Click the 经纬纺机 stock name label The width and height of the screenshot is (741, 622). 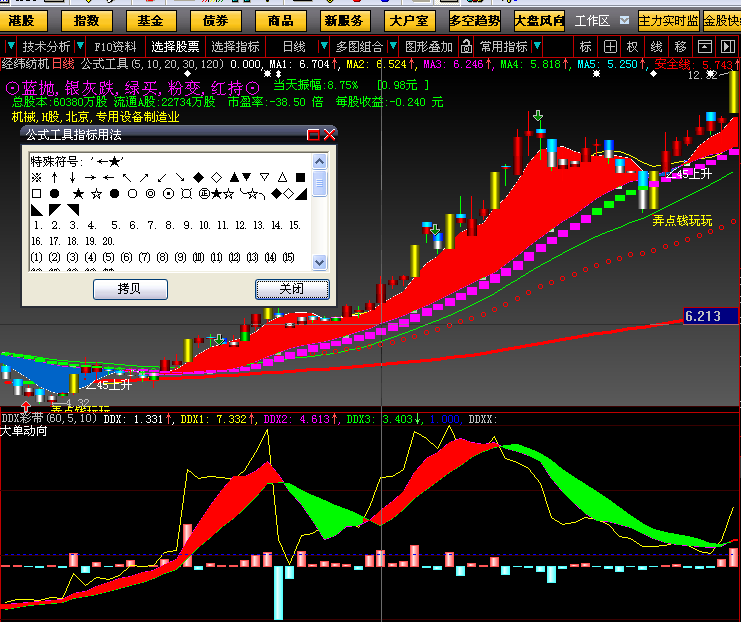tap(26, 63)
